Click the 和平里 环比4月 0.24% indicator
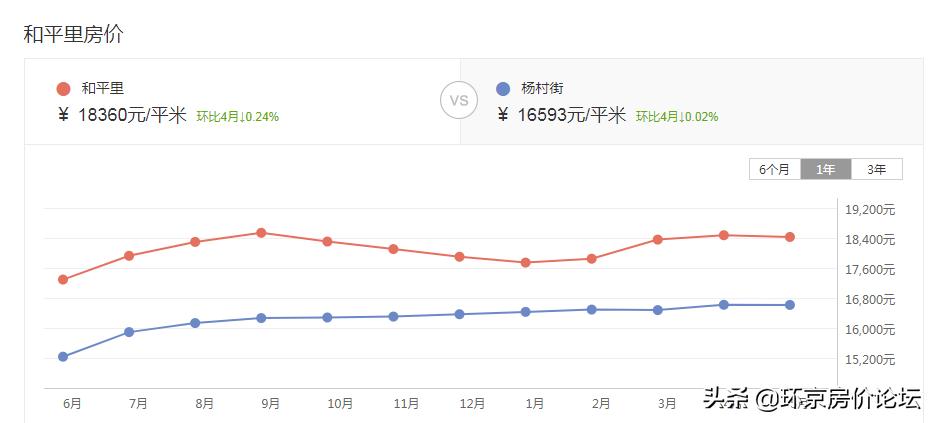This screenshot has height=423, width=934. [237, 117]
